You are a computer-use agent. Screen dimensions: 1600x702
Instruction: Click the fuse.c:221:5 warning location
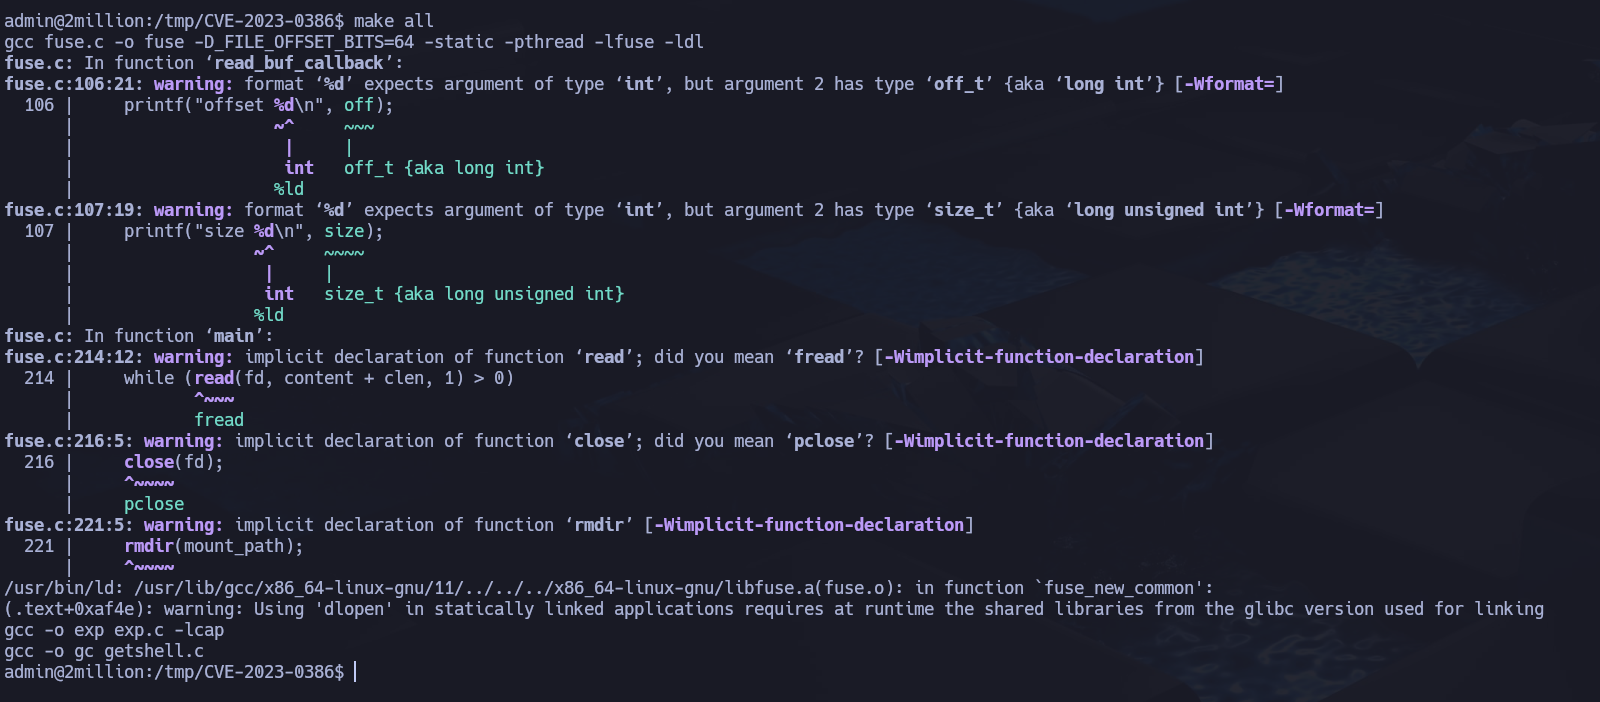69,525
